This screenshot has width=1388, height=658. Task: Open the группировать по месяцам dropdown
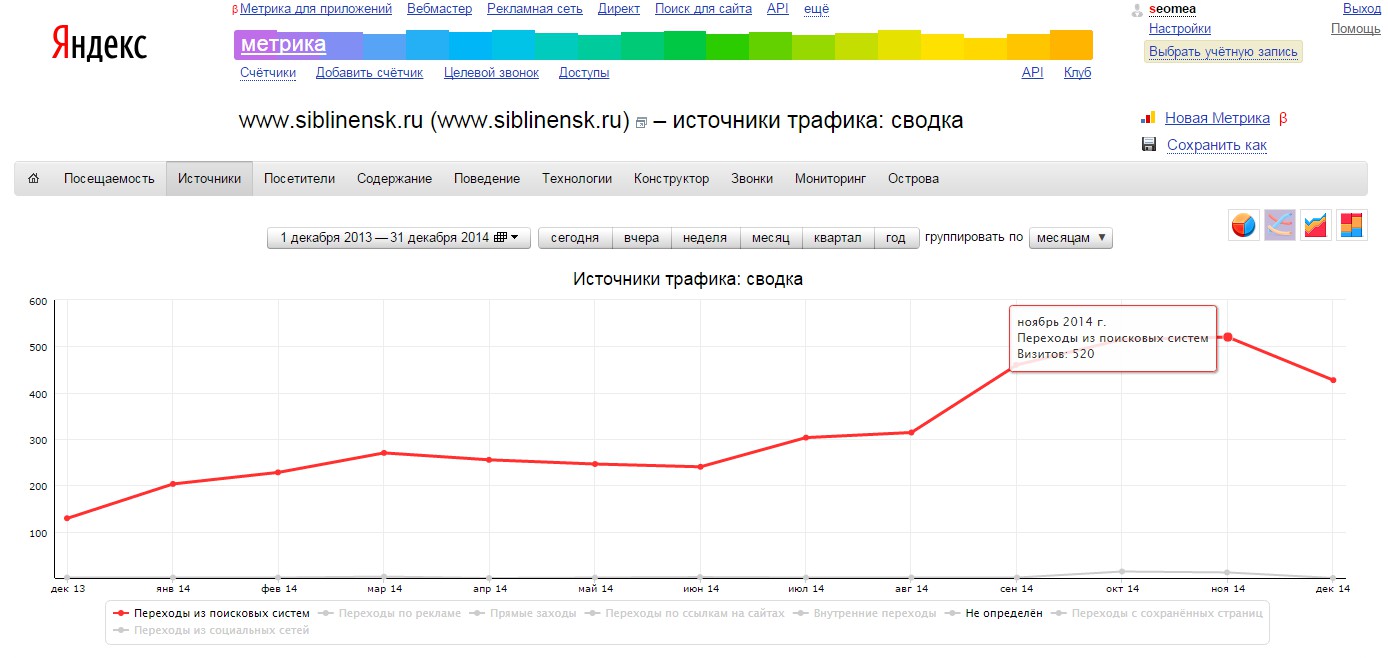pos(1070,238)
